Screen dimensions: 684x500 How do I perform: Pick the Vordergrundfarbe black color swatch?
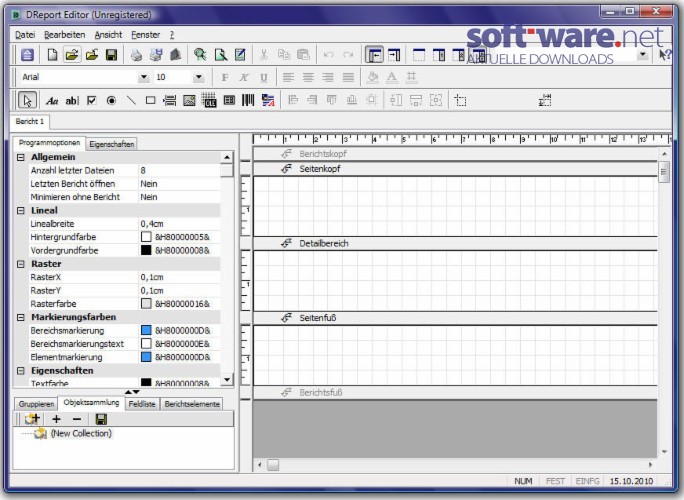pos(146,250)
